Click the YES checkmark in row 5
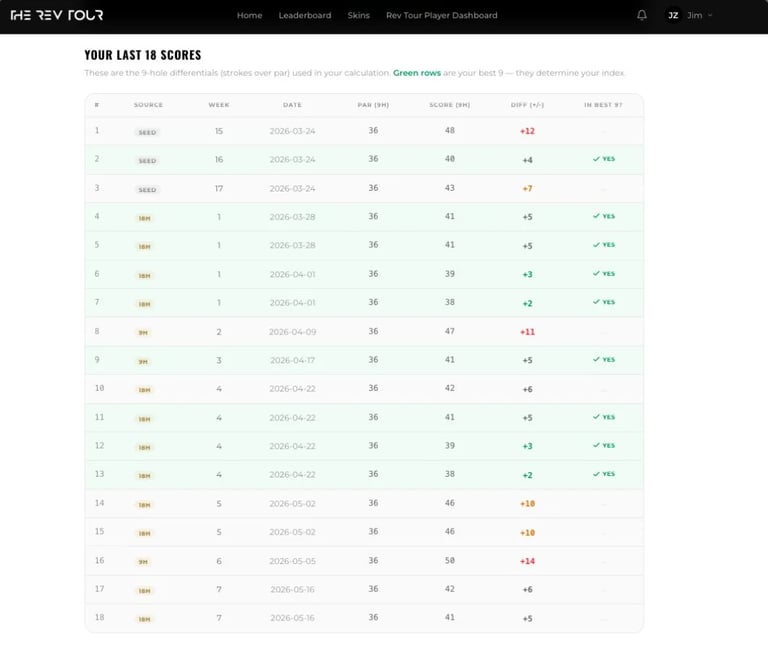Image resolution: width=768 pixels, height=650 pixels. click(x=603, y=244)
